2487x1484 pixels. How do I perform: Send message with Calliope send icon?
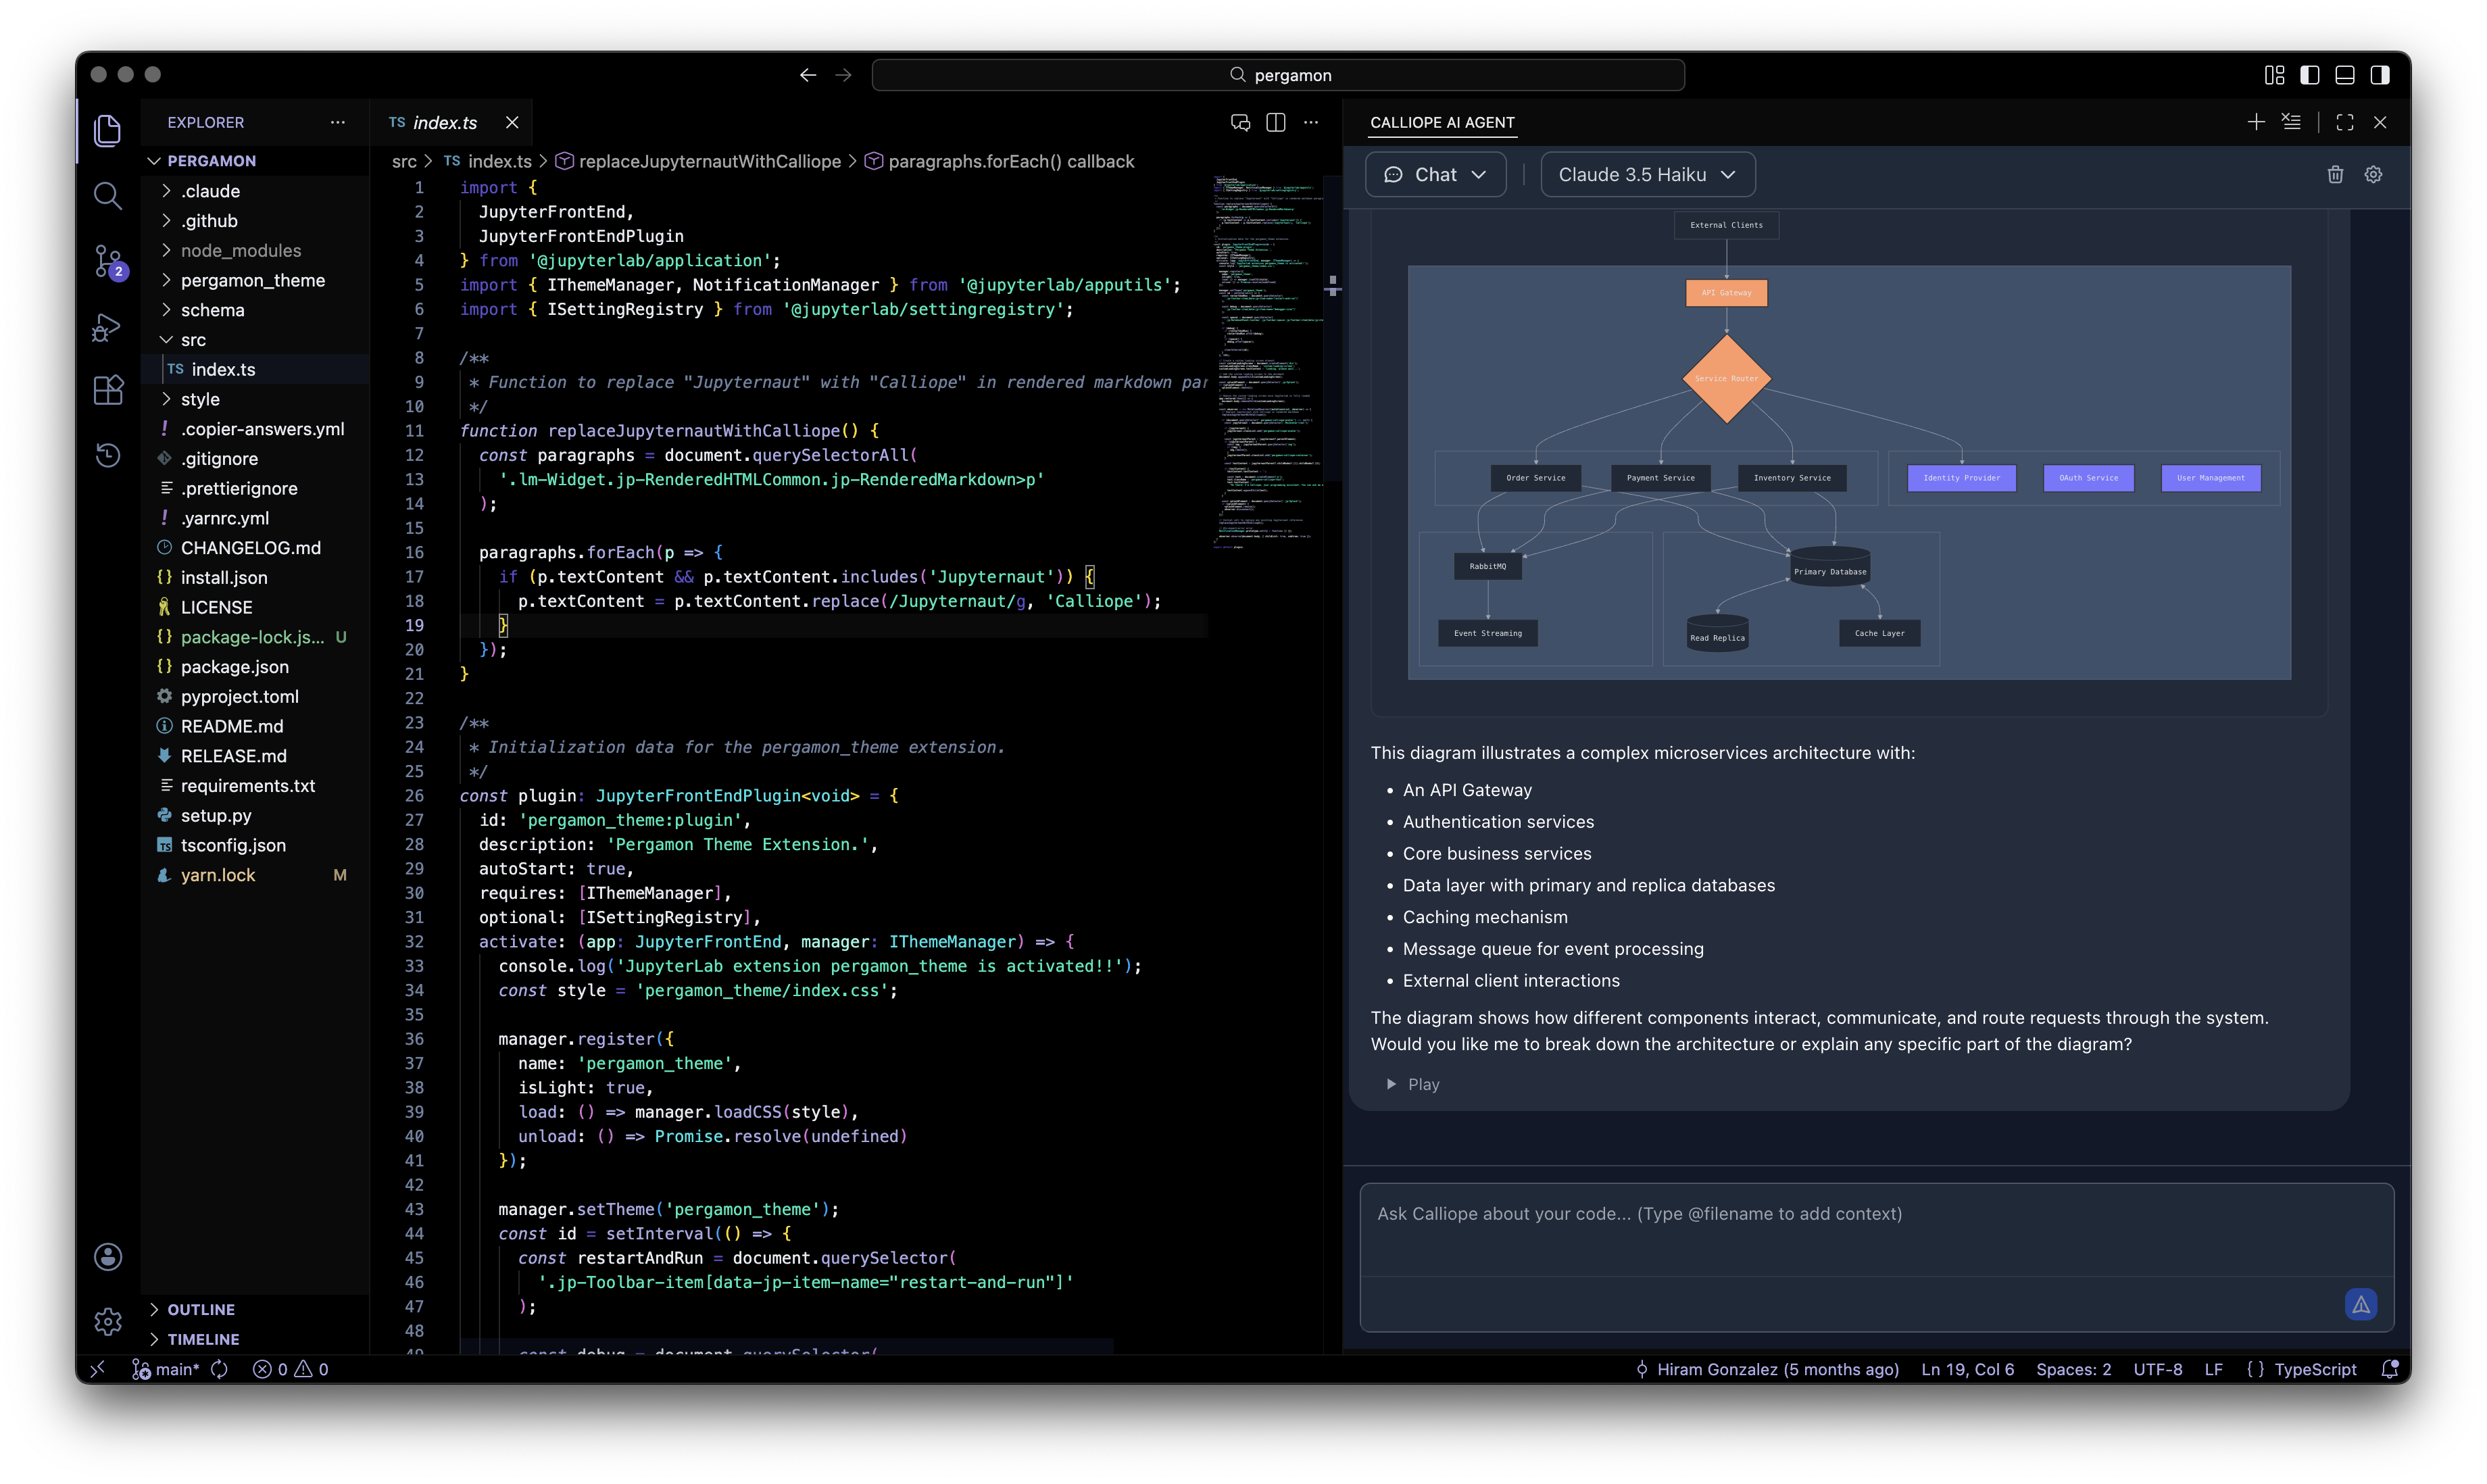(x=2360, y=1304)
